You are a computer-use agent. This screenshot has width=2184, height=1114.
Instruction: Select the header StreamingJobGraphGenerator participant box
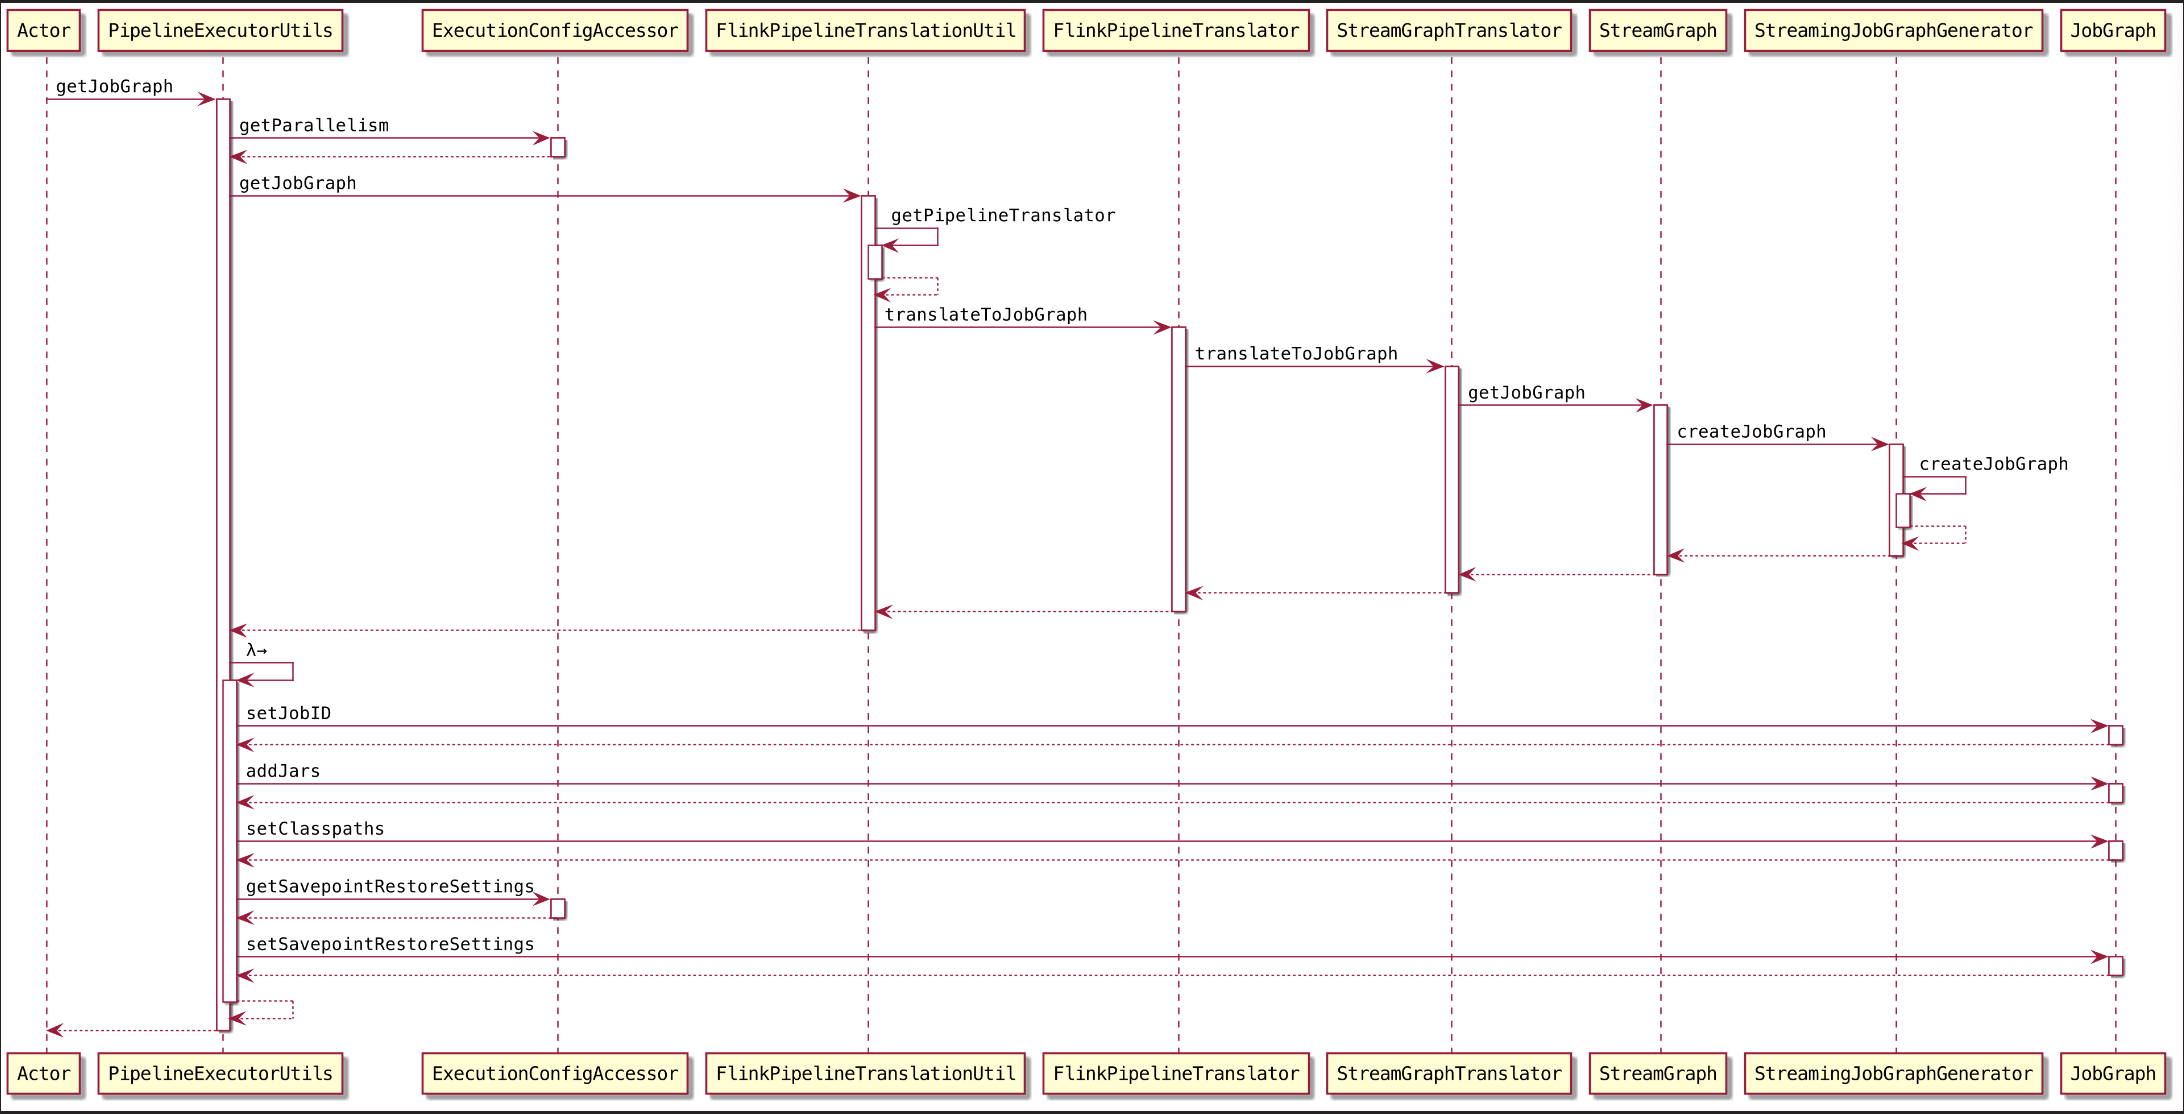(1894, 31)
